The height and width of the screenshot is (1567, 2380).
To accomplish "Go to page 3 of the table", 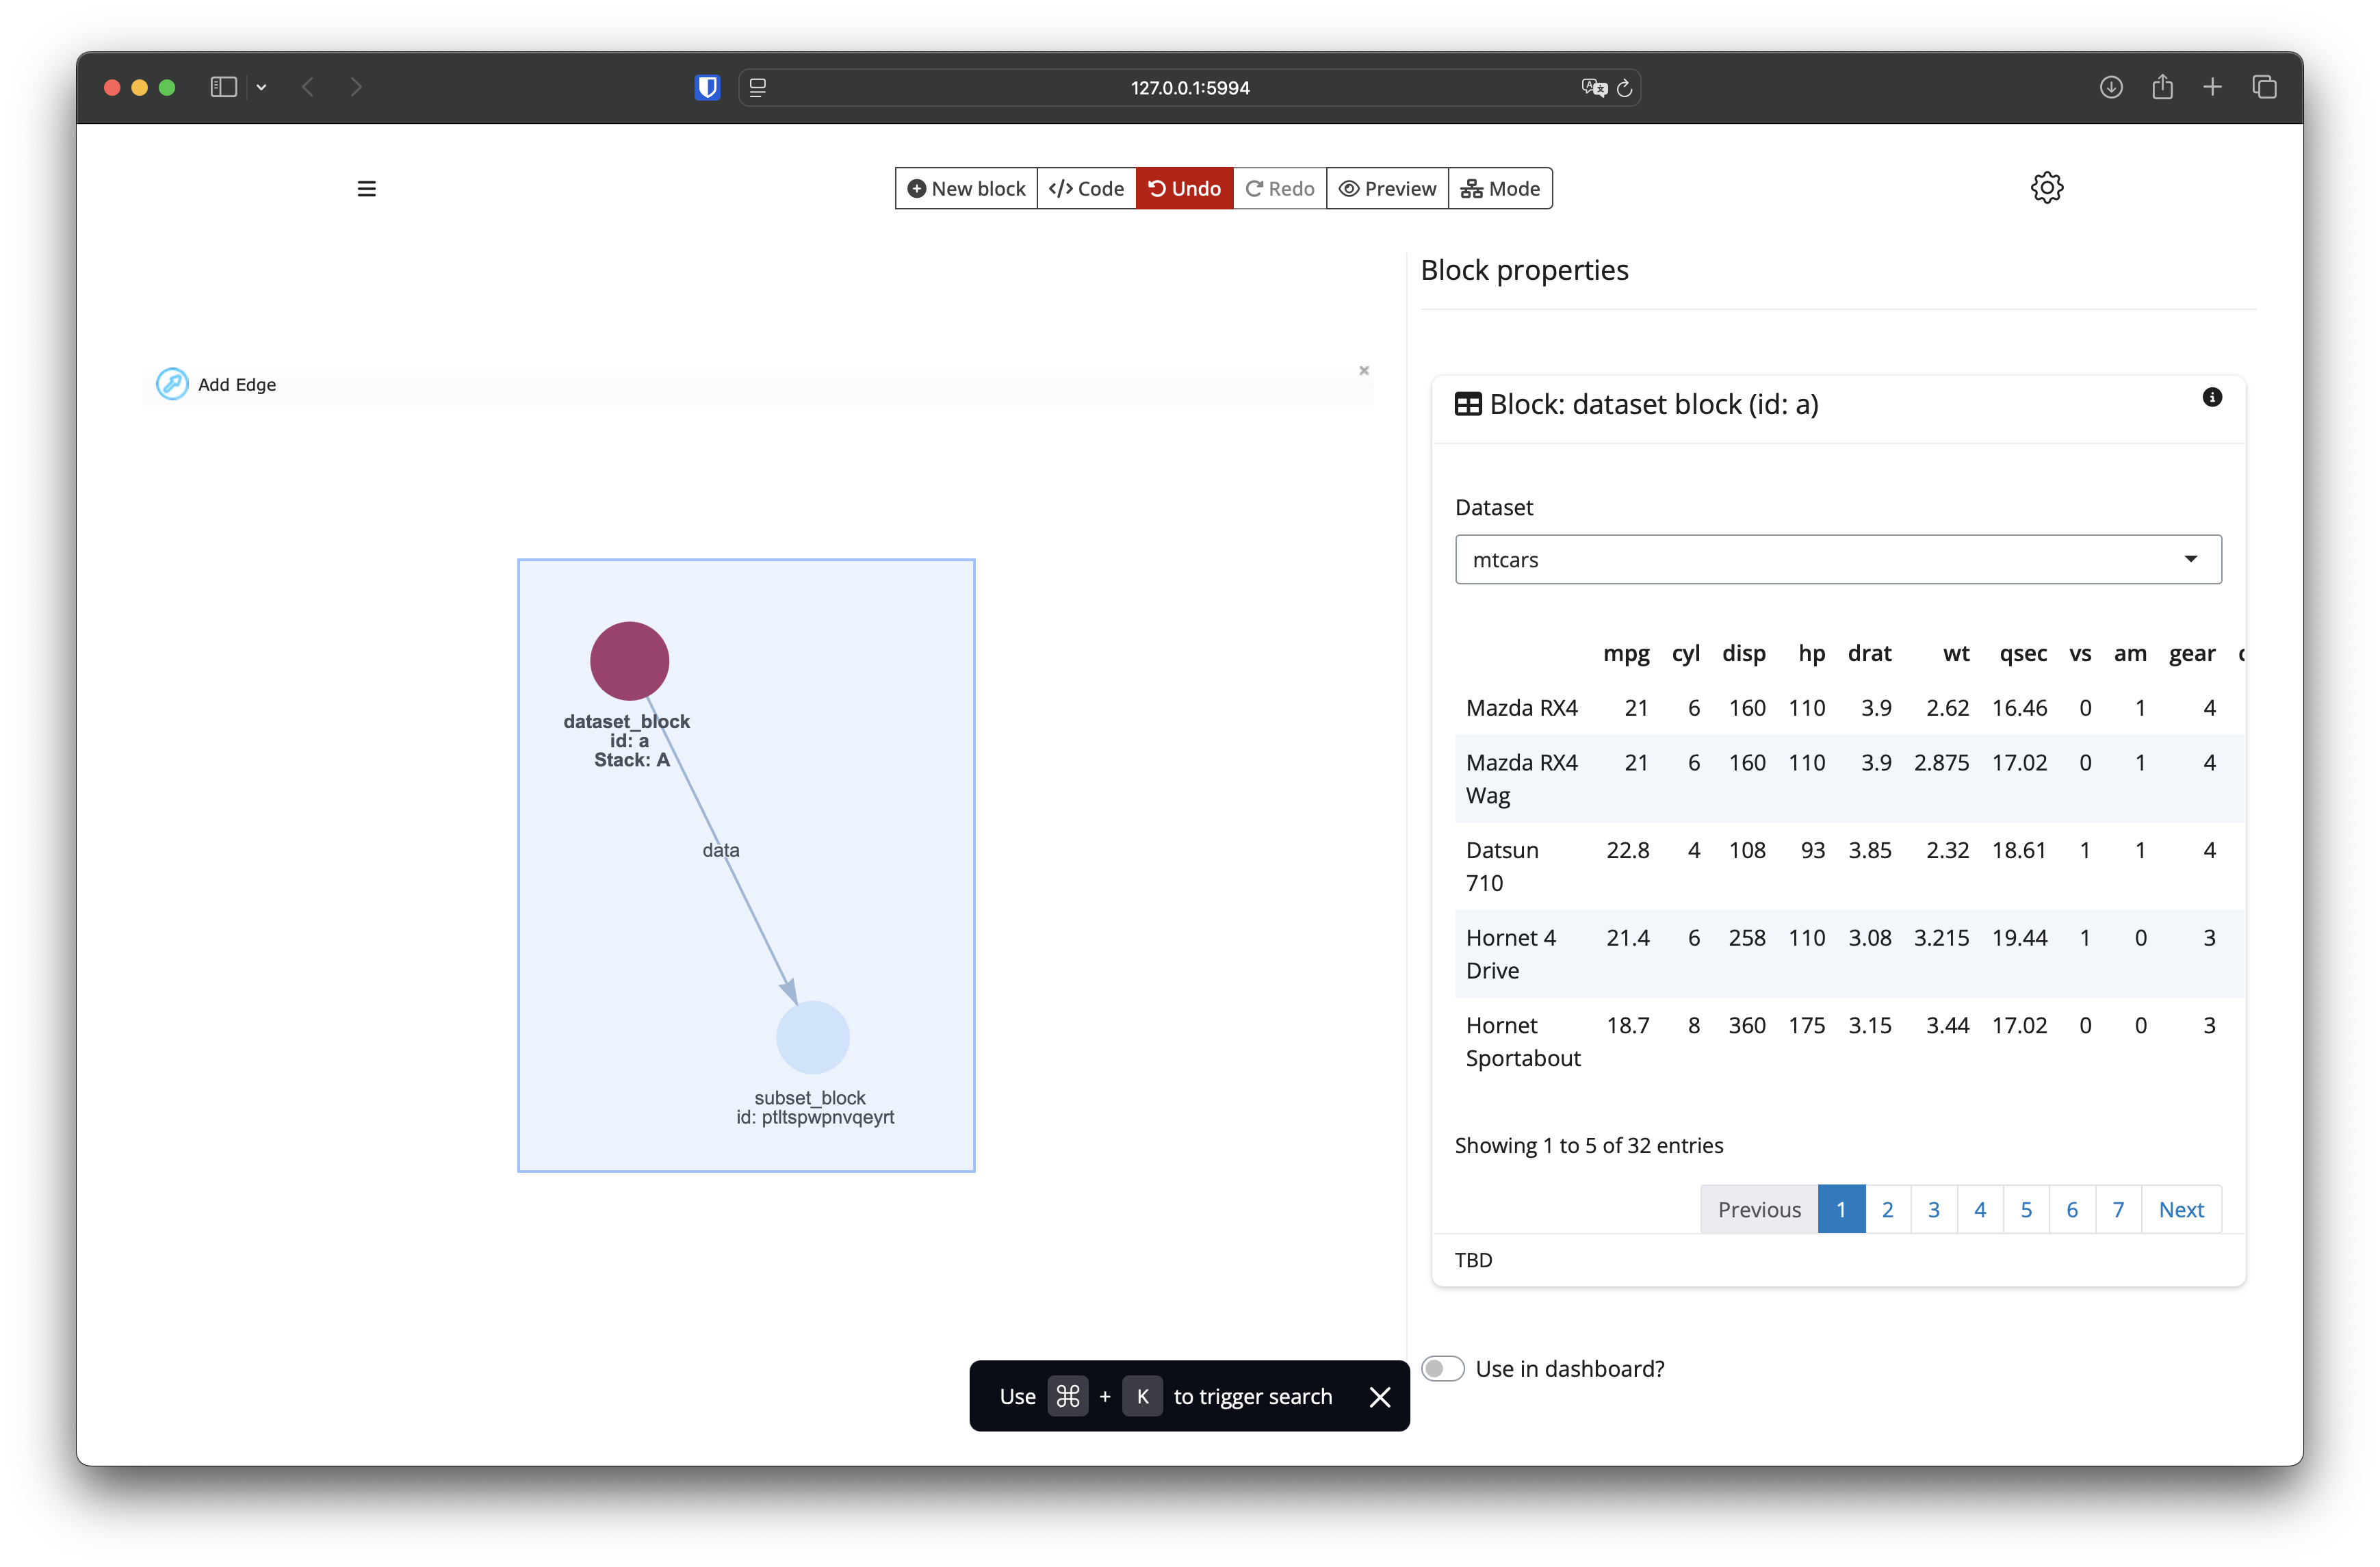I will point(1933,1209).
